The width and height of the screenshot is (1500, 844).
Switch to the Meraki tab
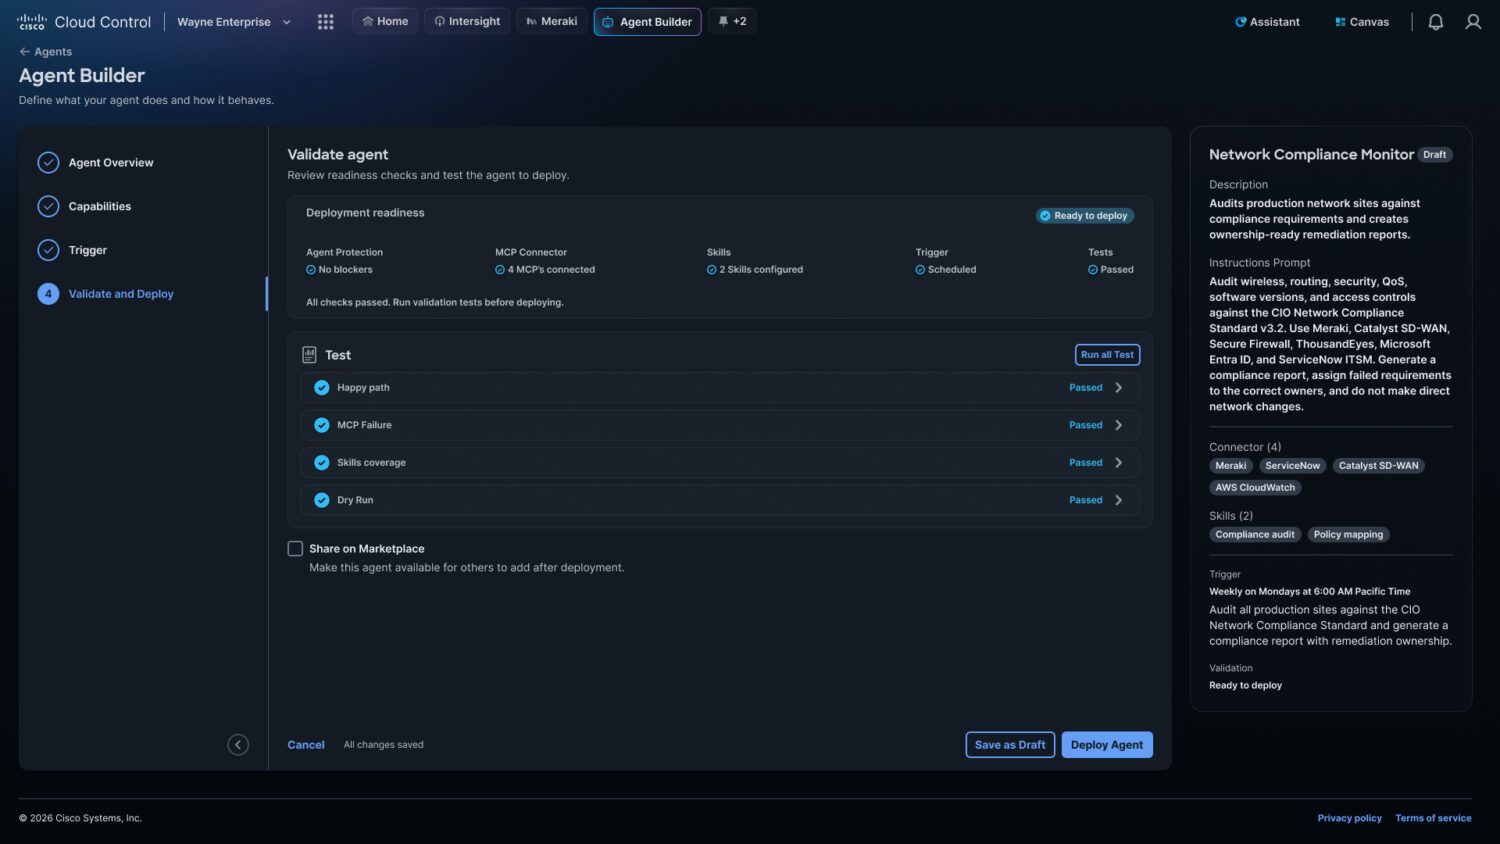(552, 21)
